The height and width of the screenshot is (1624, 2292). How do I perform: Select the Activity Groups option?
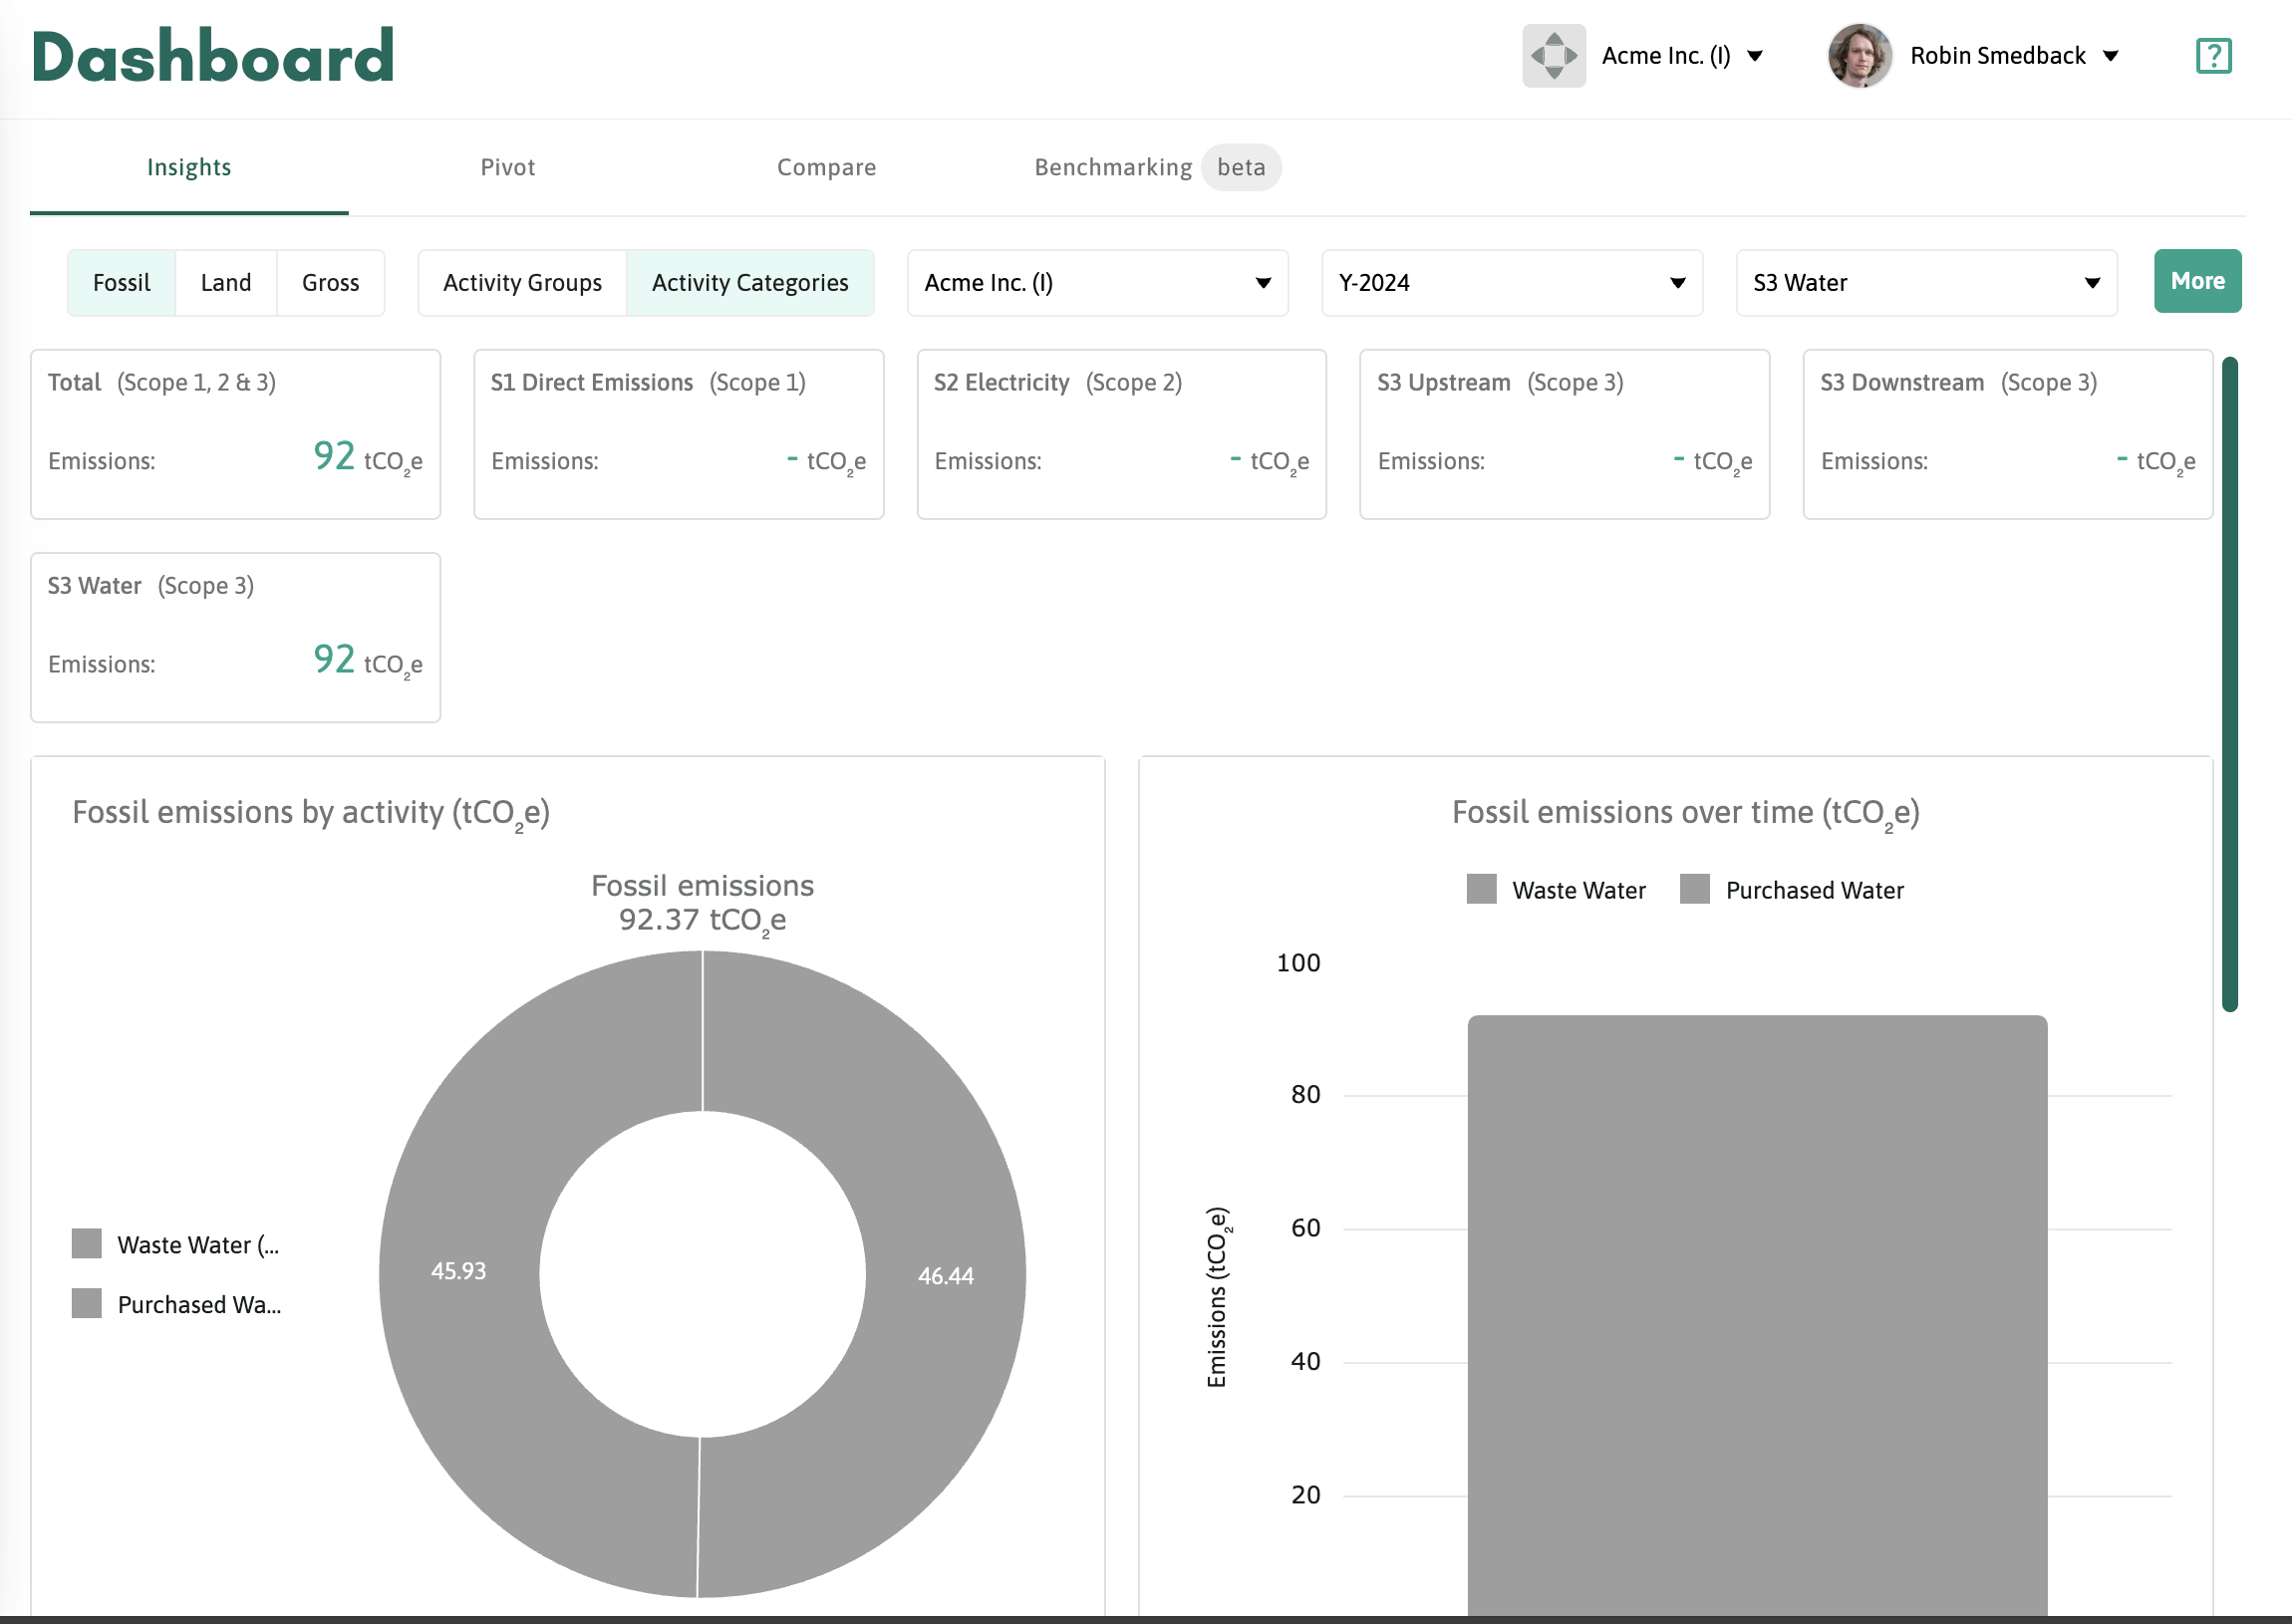522,283
